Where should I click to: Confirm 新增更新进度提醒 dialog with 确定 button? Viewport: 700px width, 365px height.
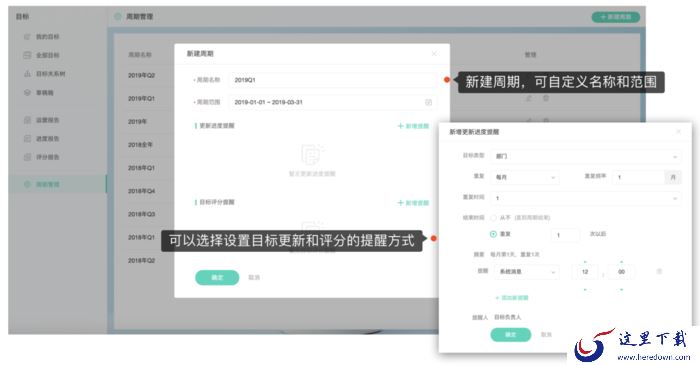click(511, 335)
